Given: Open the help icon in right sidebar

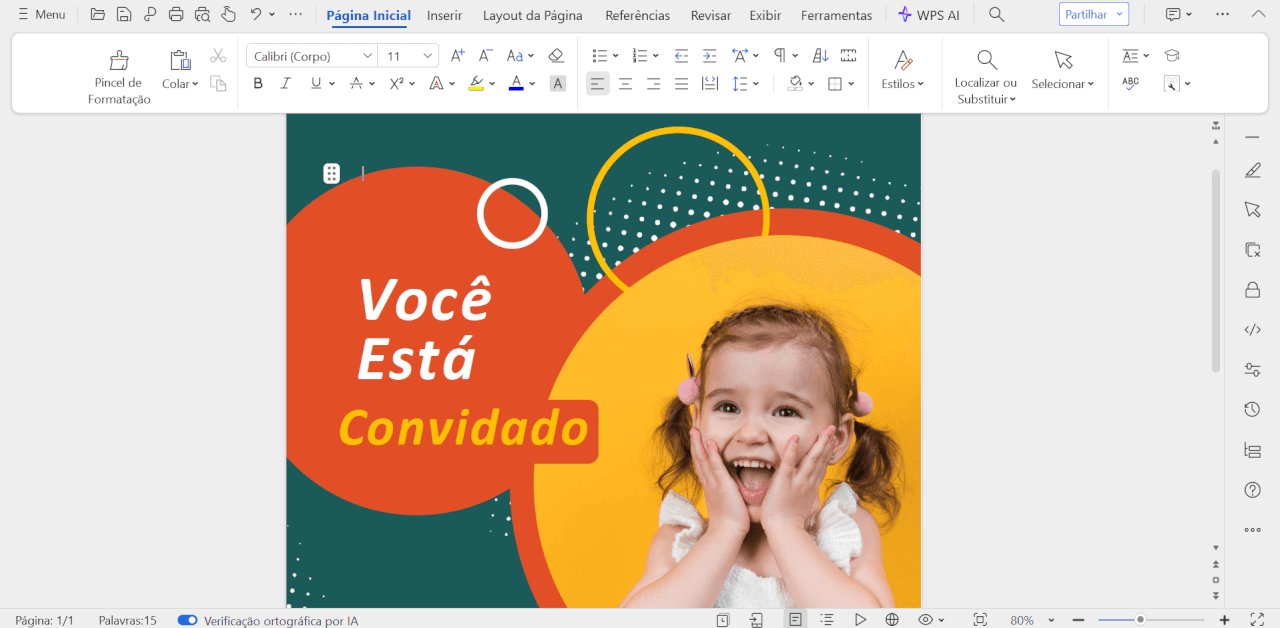Looking at the screenshot, I should tap(1252, 489).
